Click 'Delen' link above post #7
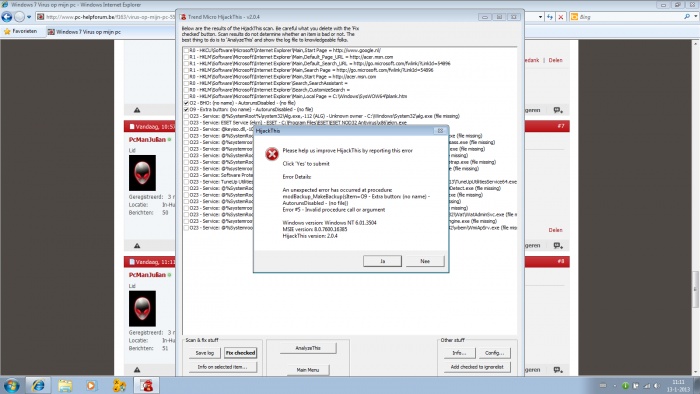Viewport: 700px width, 394px height. coord(555,60)
